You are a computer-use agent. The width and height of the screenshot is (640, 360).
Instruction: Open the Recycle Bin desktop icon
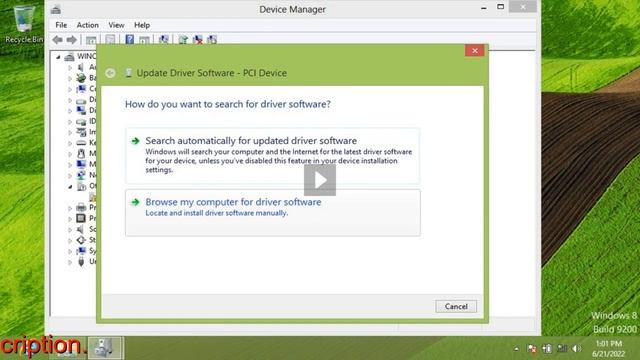click(24, 24)
